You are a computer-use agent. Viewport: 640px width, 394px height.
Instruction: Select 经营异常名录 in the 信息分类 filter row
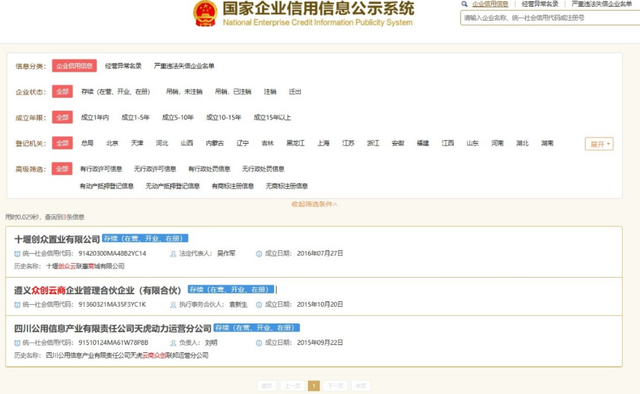click(x=123, y=66)
